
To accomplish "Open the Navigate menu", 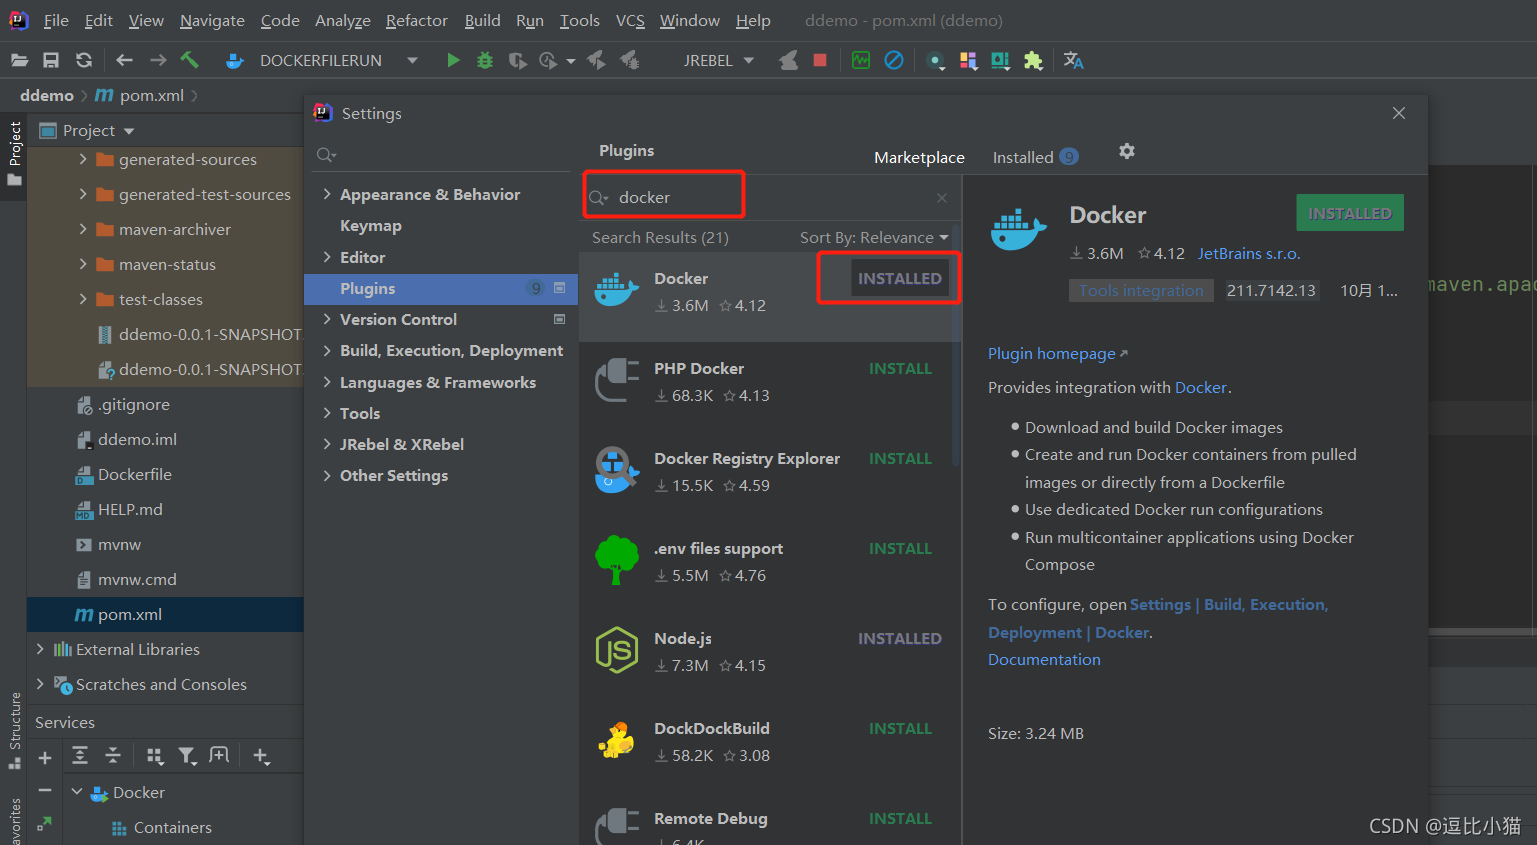I will click(212, 20).
